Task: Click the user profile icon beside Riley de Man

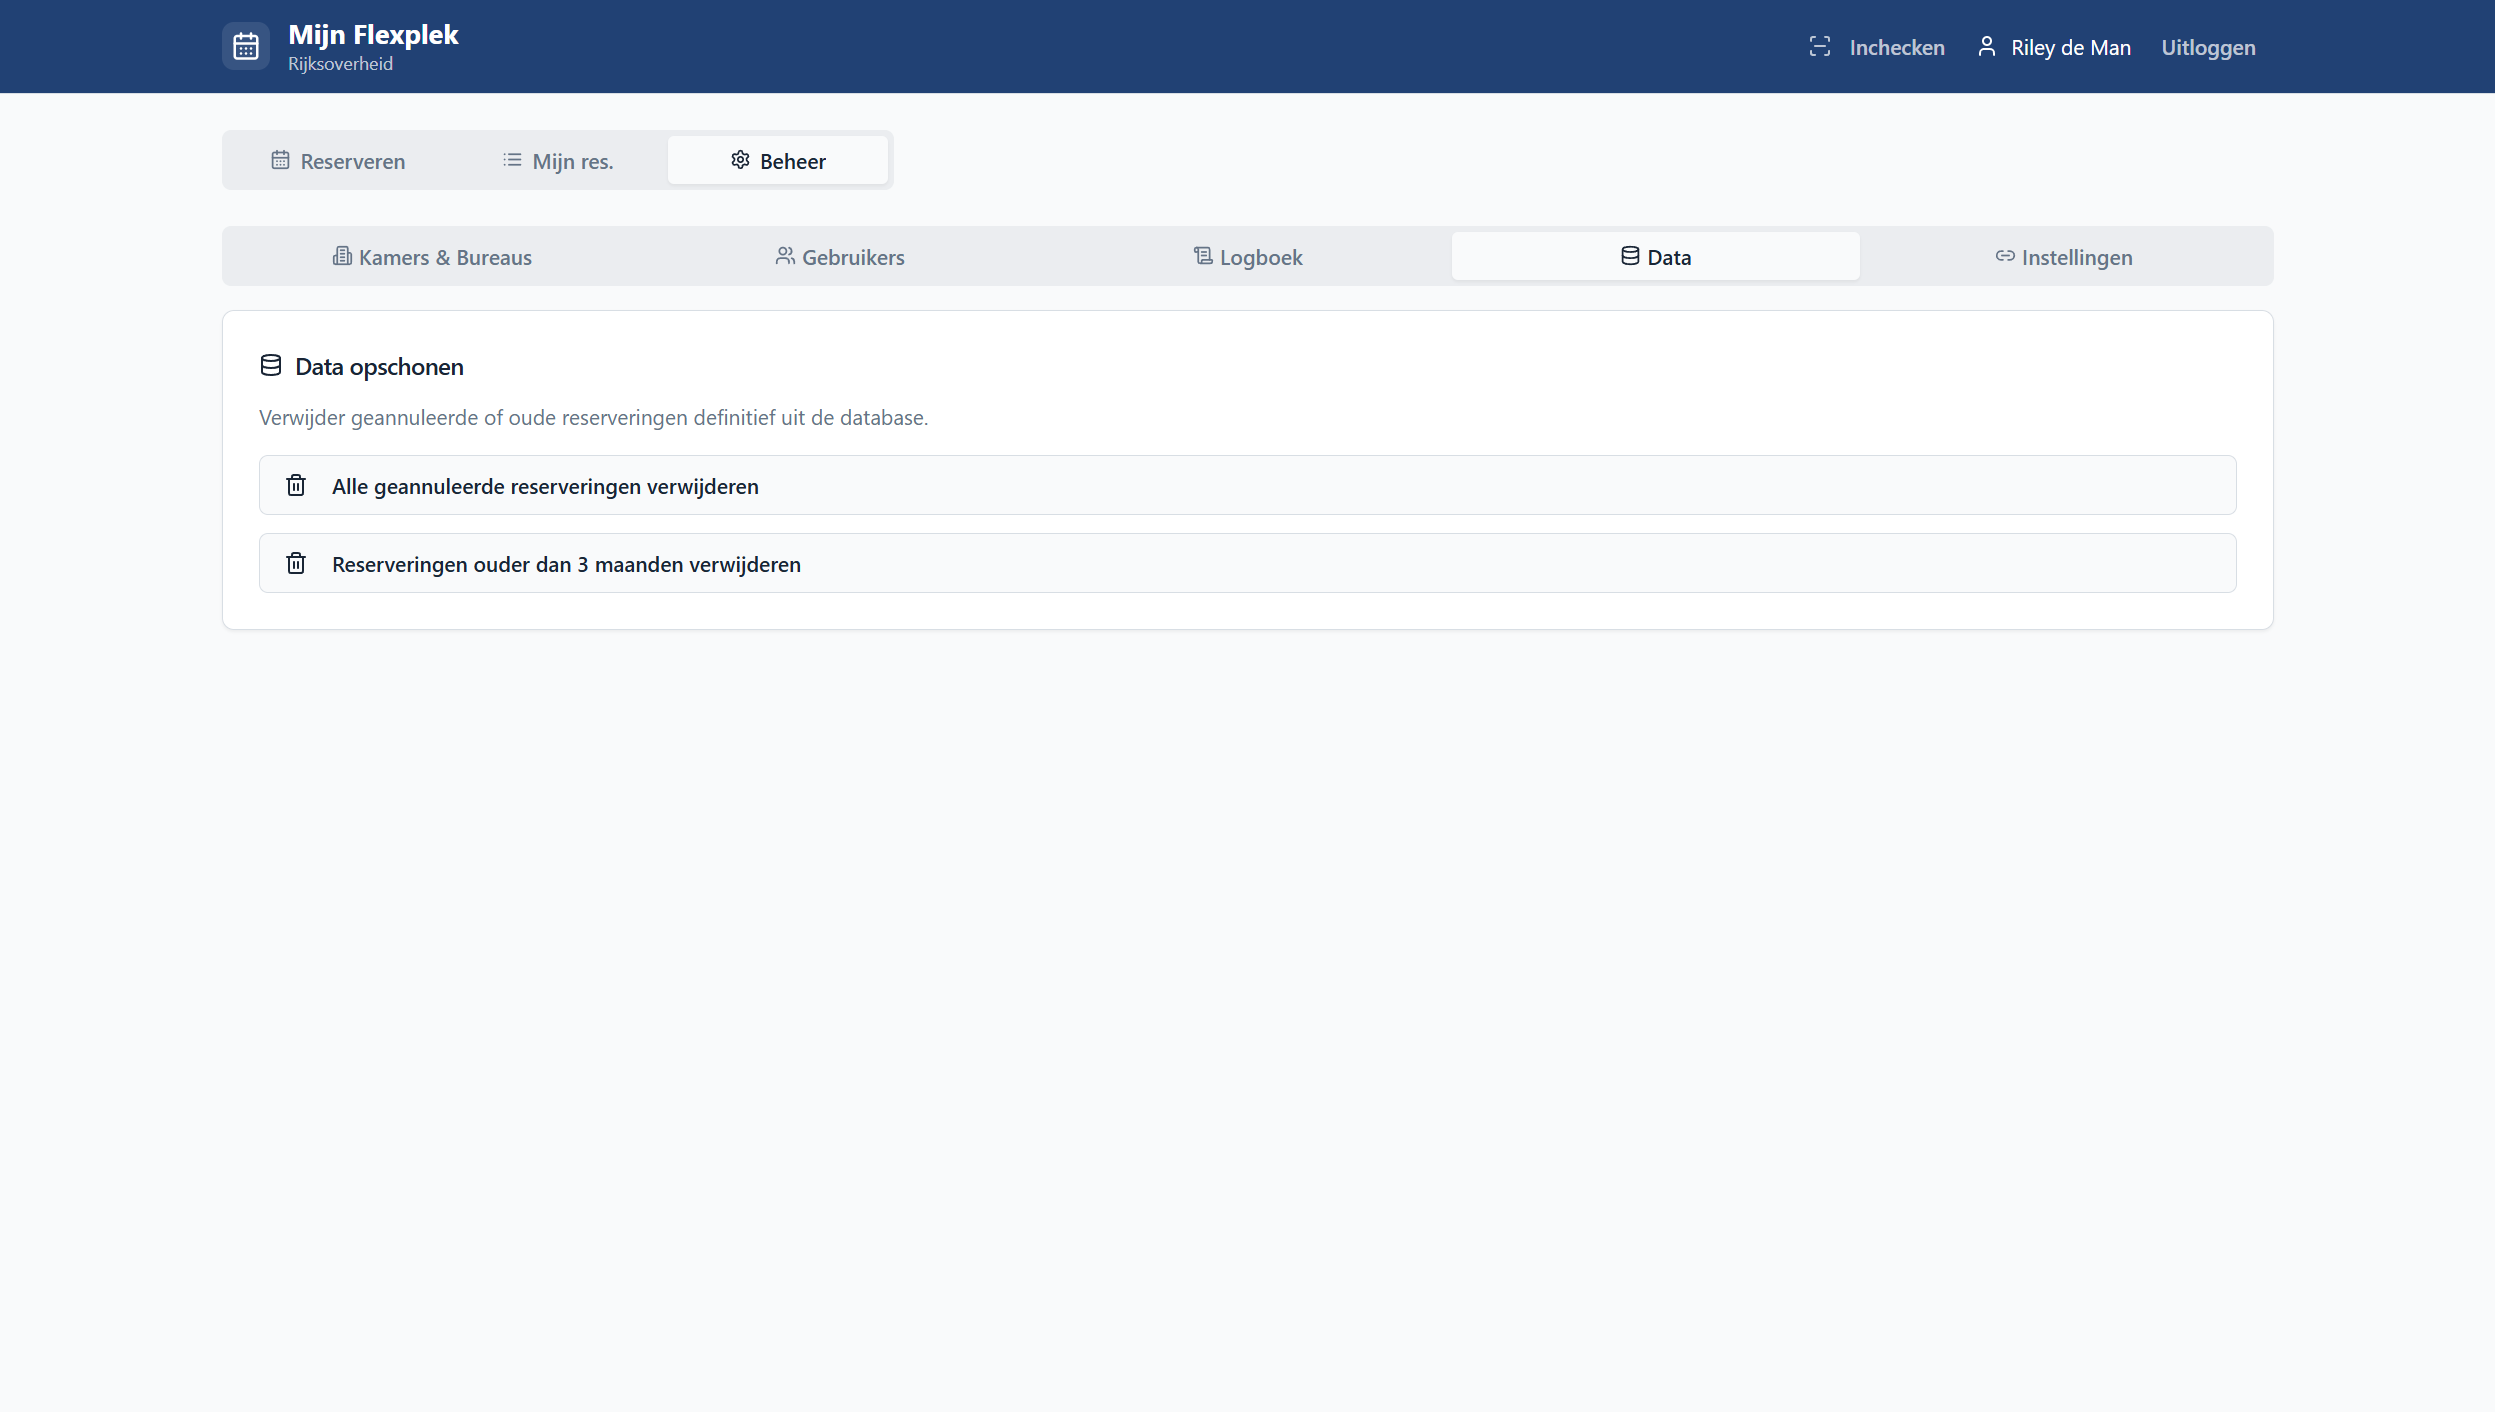Action: click(x=1987, y=47)
